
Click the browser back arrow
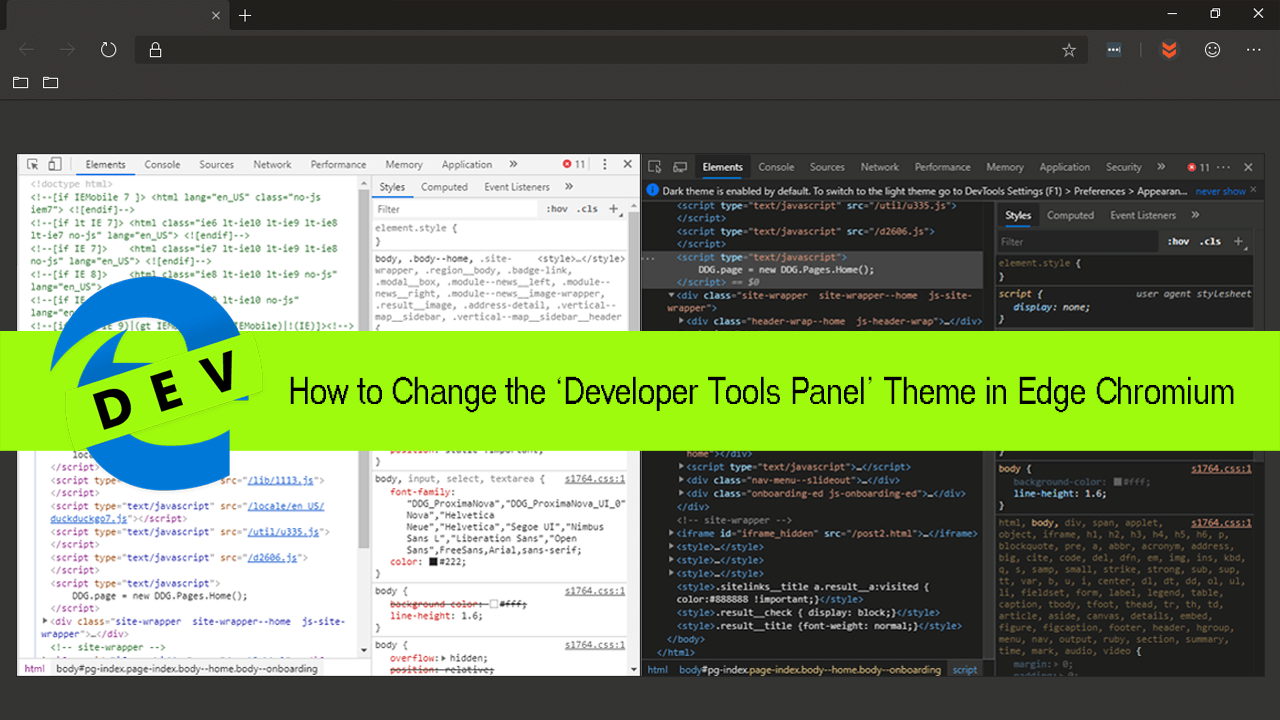tap(26, 50)
